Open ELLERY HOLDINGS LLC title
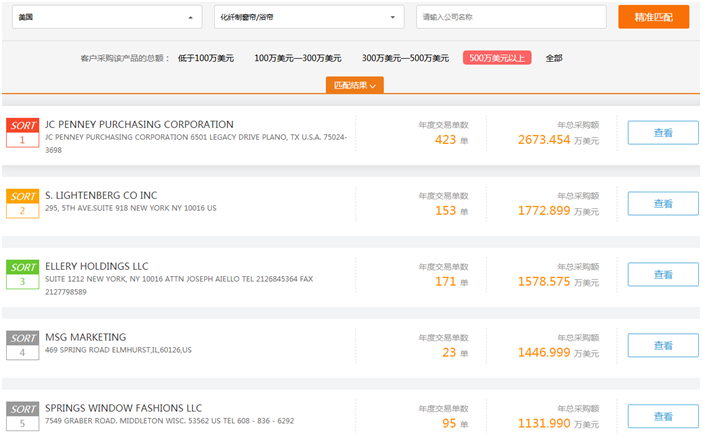The height and width of the screenshot is (436, 702). (97, 266)
